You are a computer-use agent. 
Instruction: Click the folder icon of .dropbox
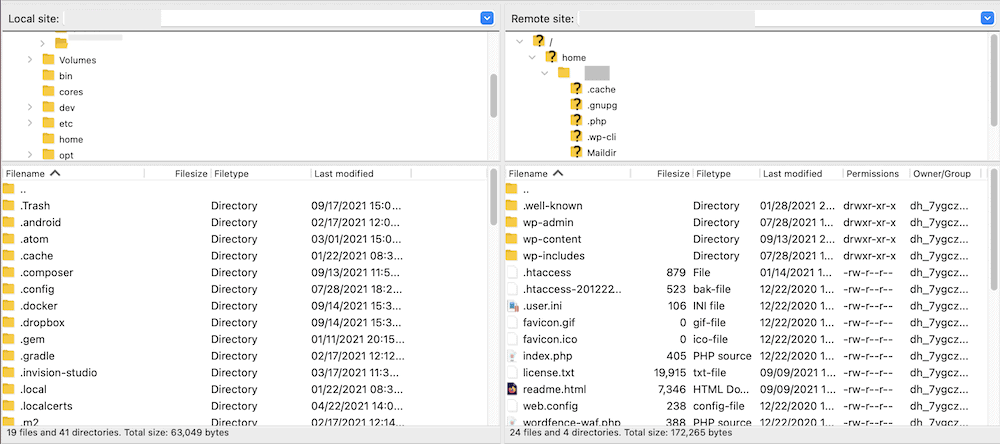click(x=8, y=322)
